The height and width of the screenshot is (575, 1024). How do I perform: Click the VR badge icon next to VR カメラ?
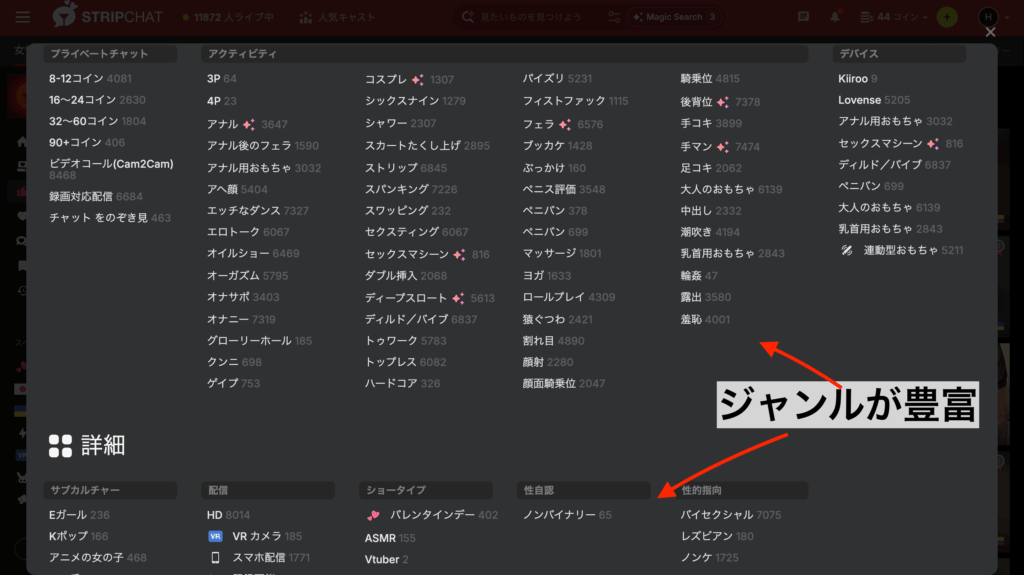215,536
